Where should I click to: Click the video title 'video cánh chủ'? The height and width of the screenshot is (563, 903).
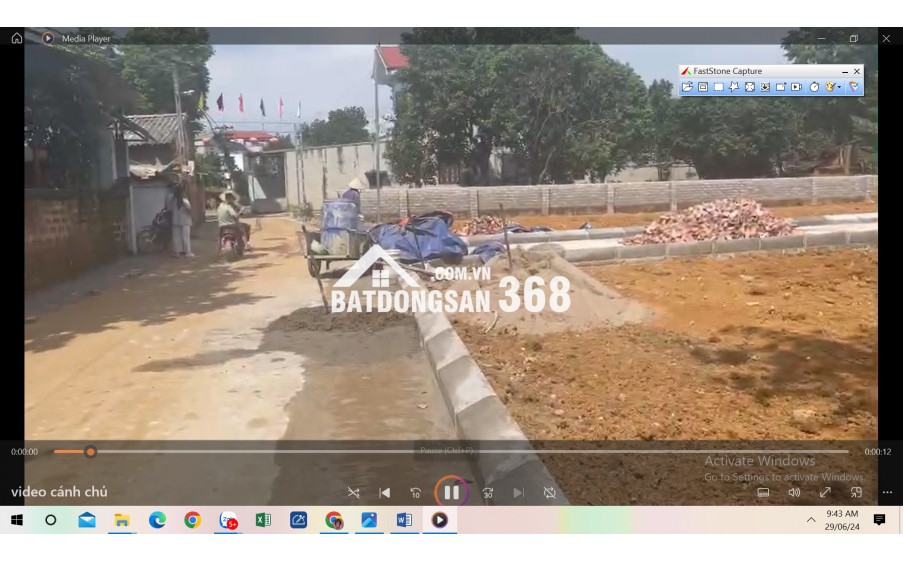click(59, 492)
